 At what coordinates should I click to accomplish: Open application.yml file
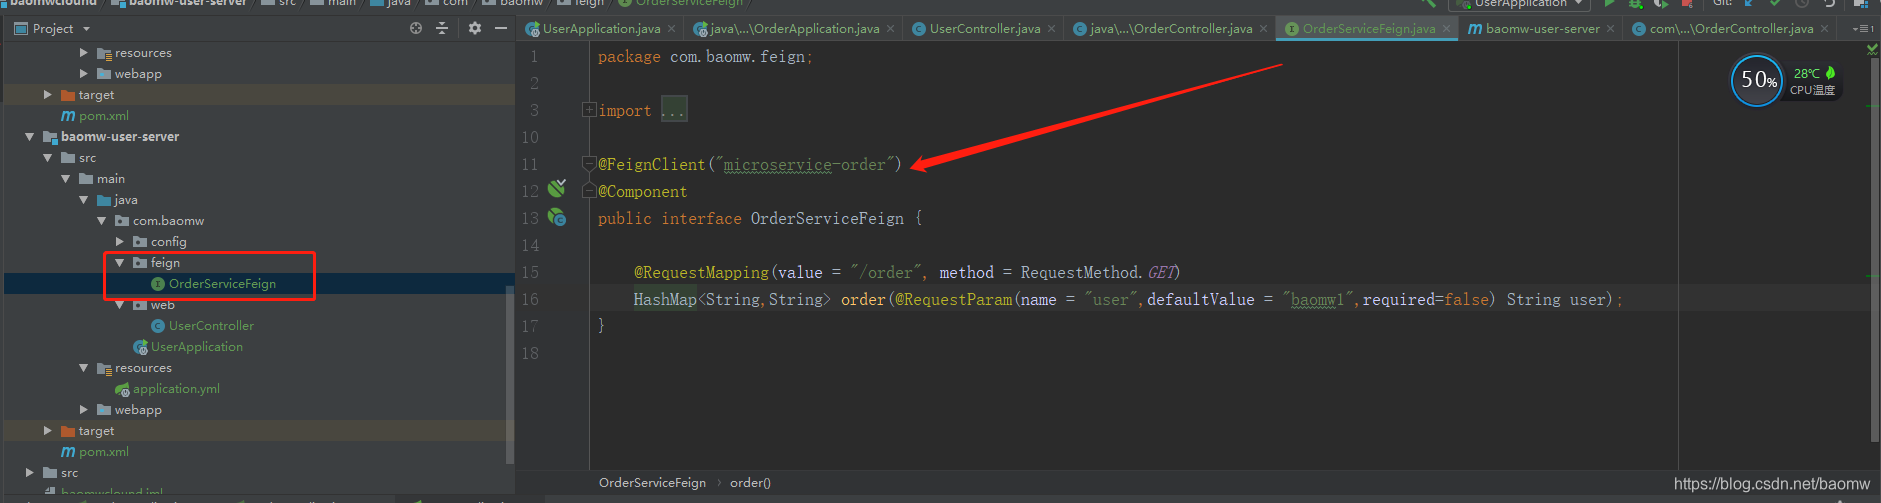point(176,389)
